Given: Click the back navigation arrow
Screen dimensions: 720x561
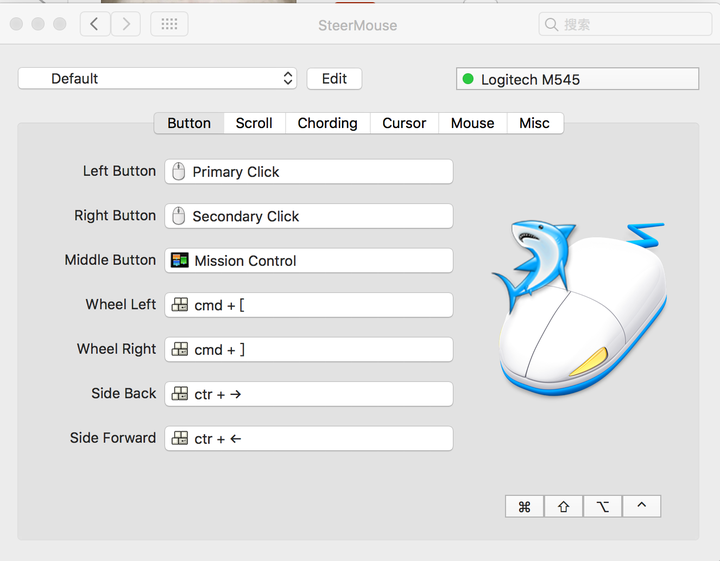Looking at the screenshot, I should (95, 24).
